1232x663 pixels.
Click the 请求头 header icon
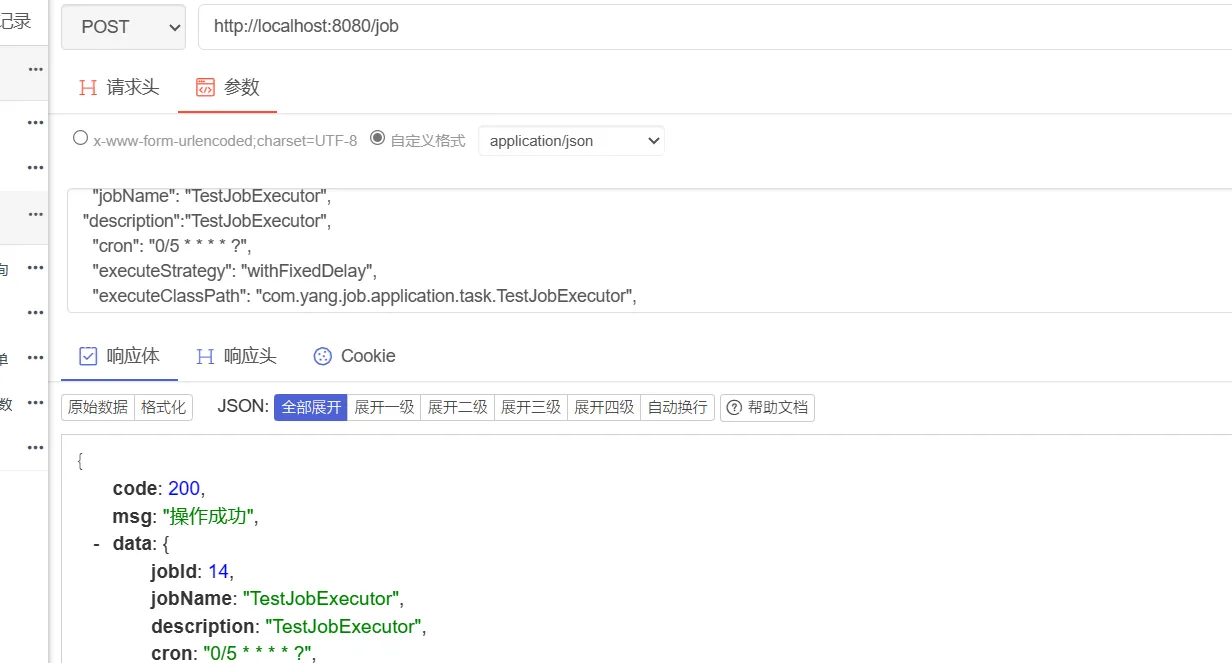(x=88, y=87)
